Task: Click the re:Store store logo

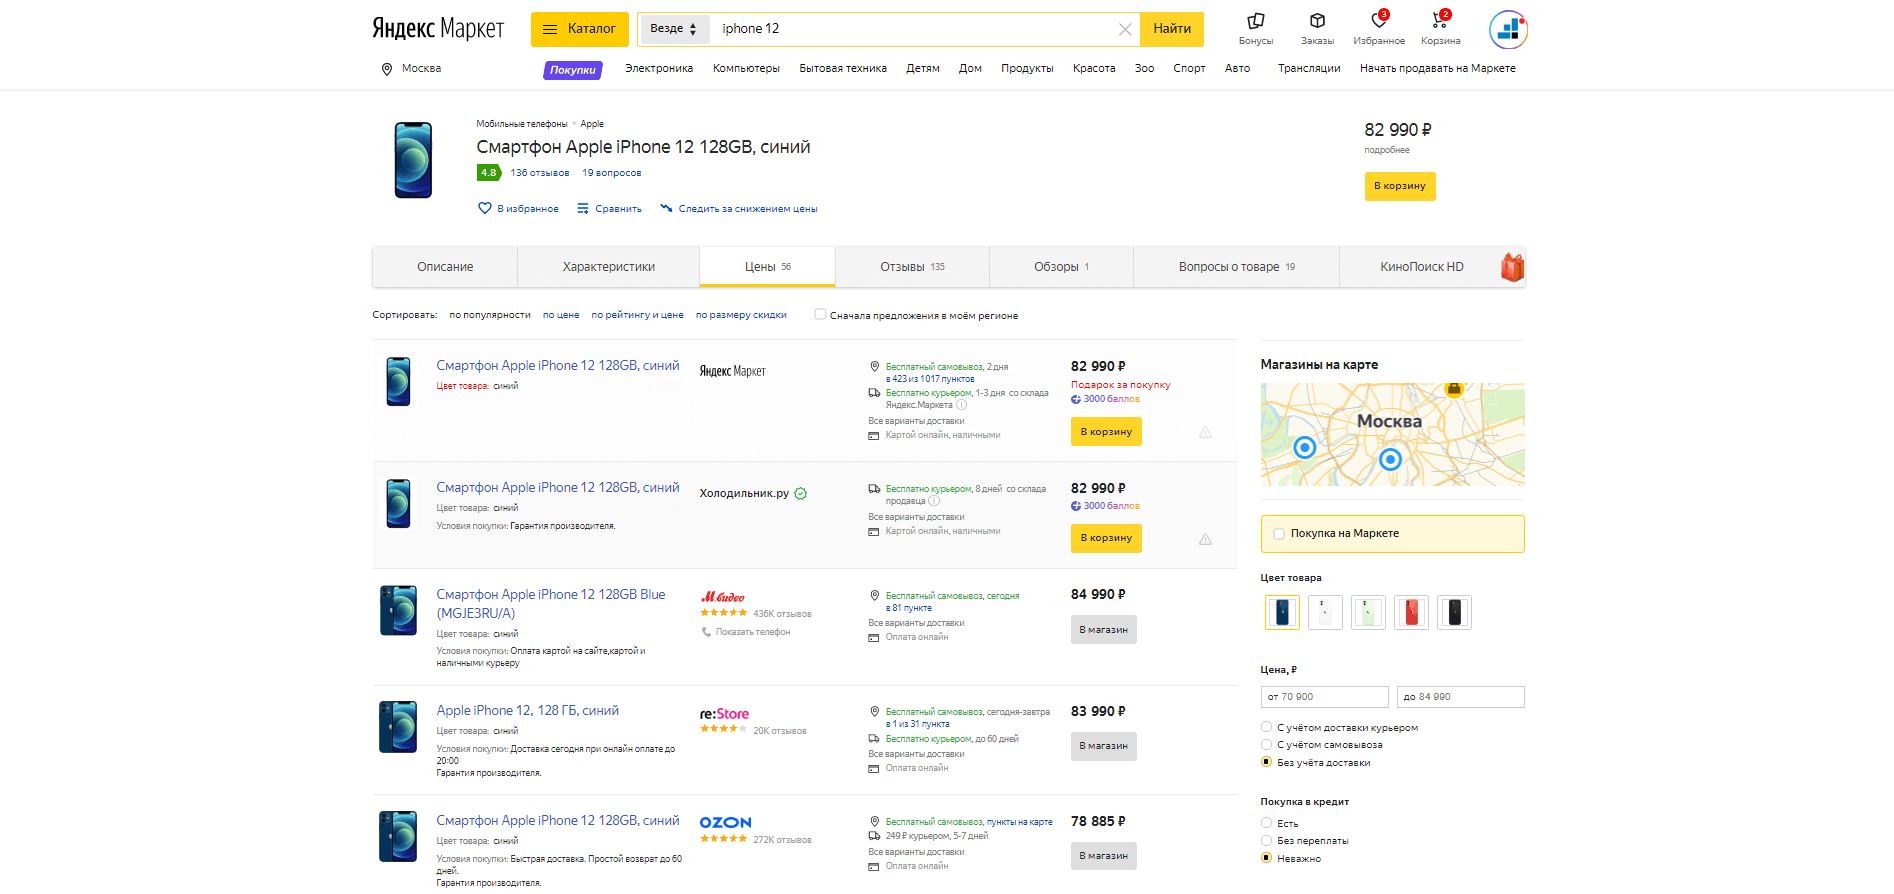Action: coord(724,714)
